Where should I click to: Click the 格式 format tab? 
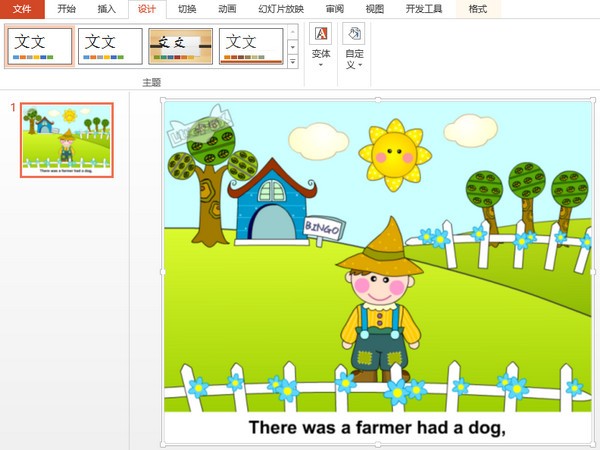click(x=478, y=9)
